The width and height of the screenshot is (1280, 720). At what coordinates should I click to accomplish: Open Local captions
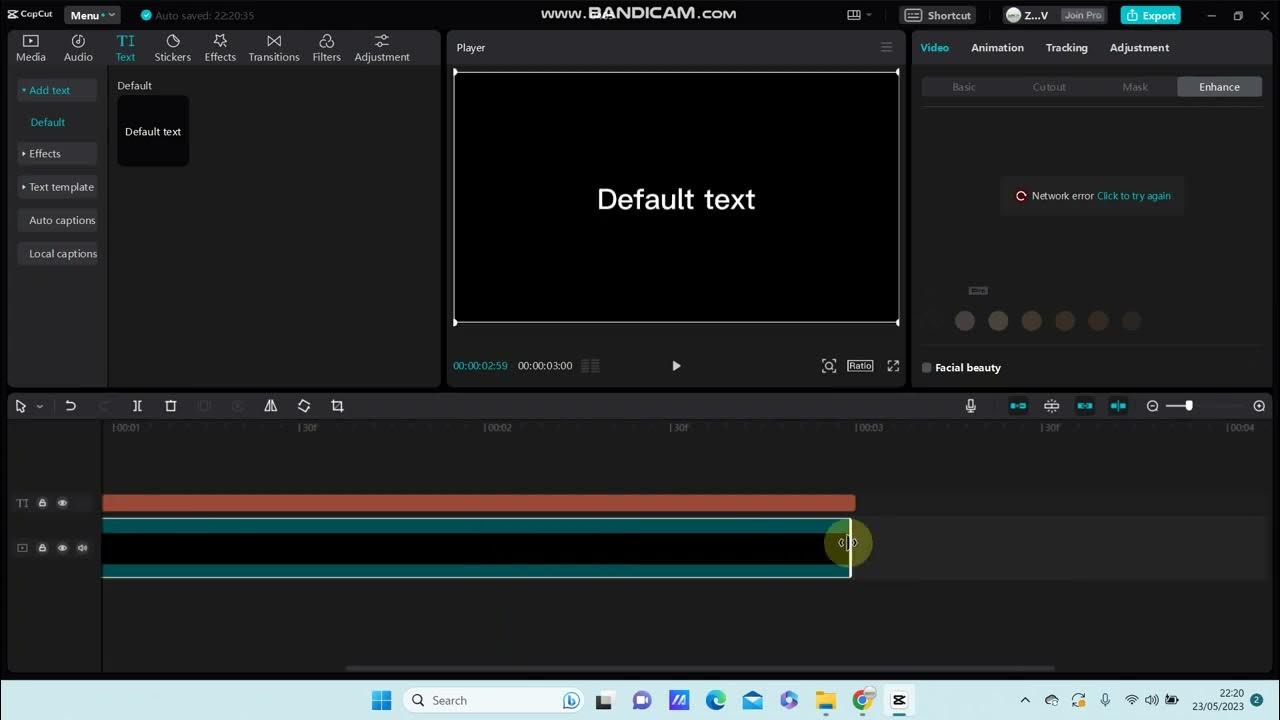click(57, 254)
